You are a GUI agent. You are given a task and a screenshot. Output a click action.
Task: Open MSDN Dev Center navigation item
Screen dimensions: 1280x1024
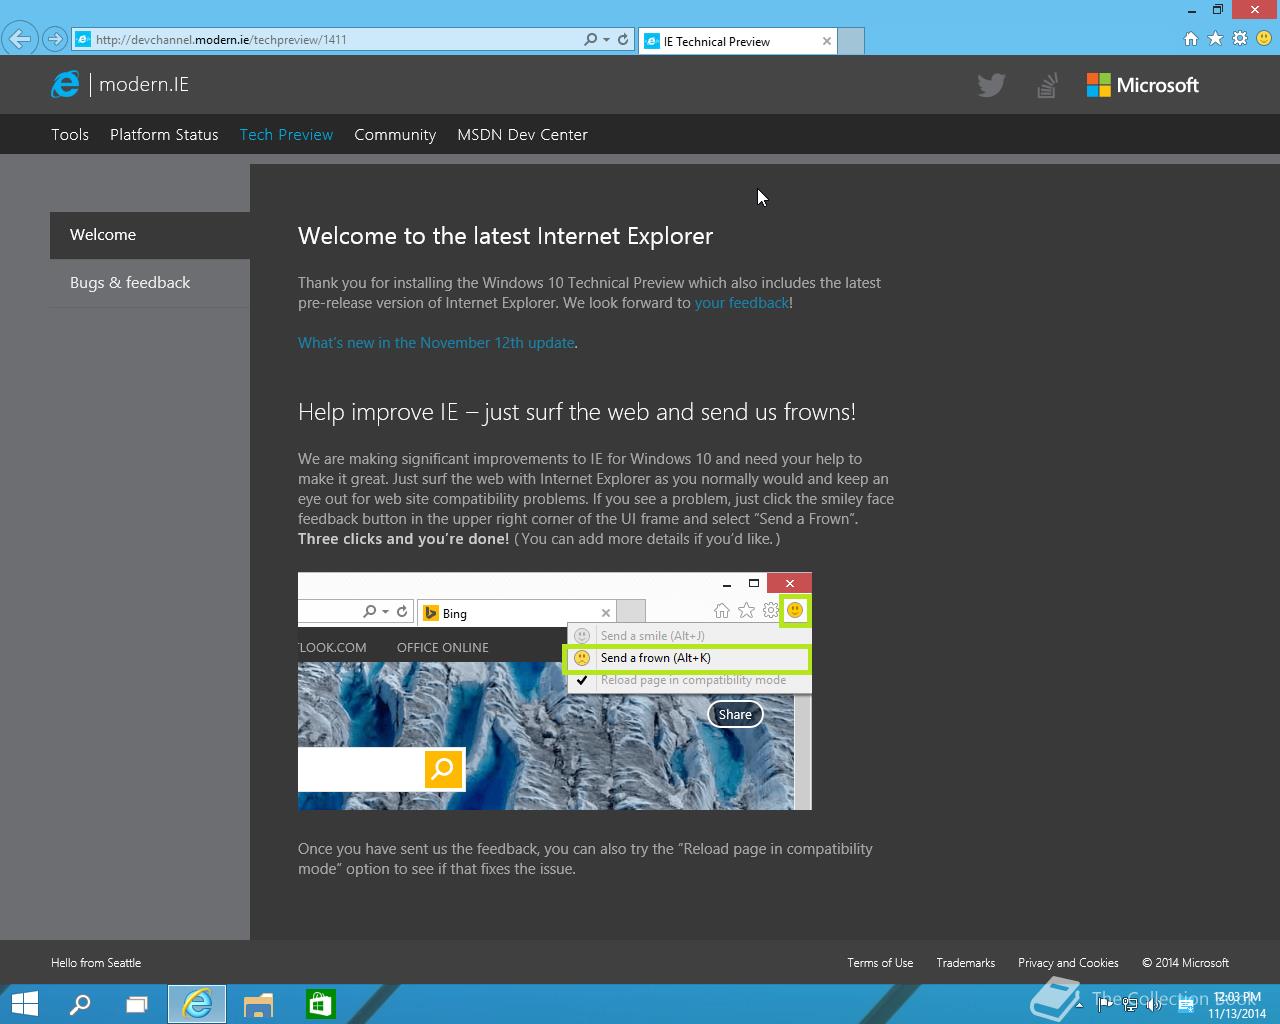(x=522, y=134)
